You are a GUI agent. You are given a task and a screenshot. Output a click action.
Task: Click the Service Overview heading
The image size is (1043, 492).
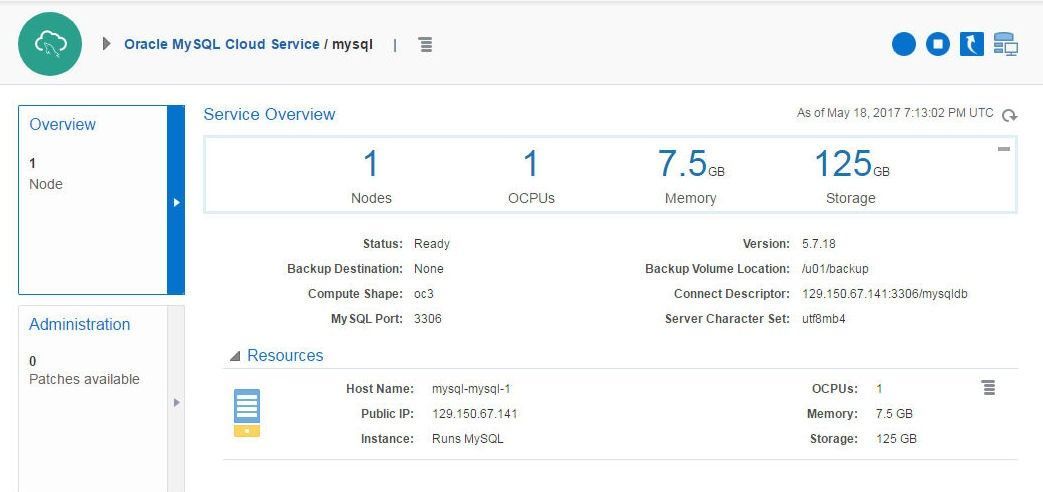(x=269, y=114)
